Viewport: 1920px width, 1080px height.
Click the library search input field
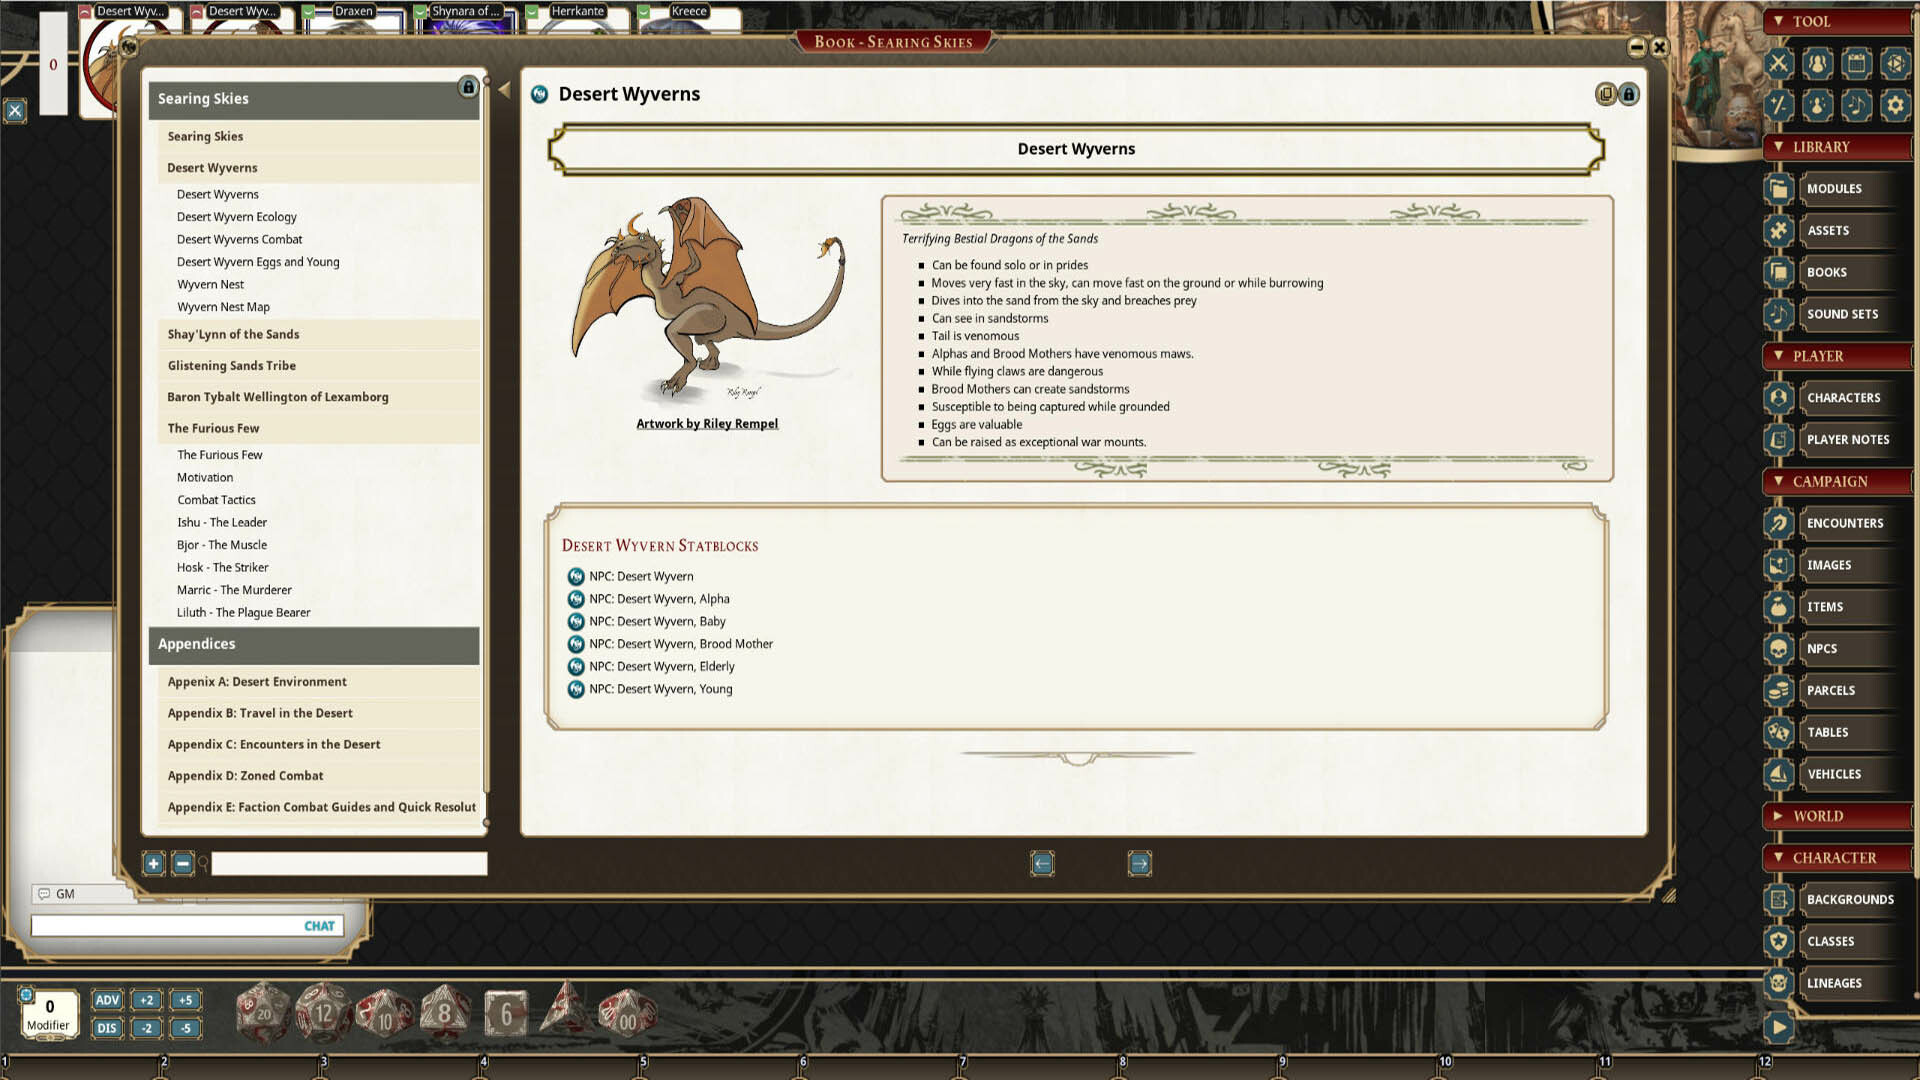(348, 863)
